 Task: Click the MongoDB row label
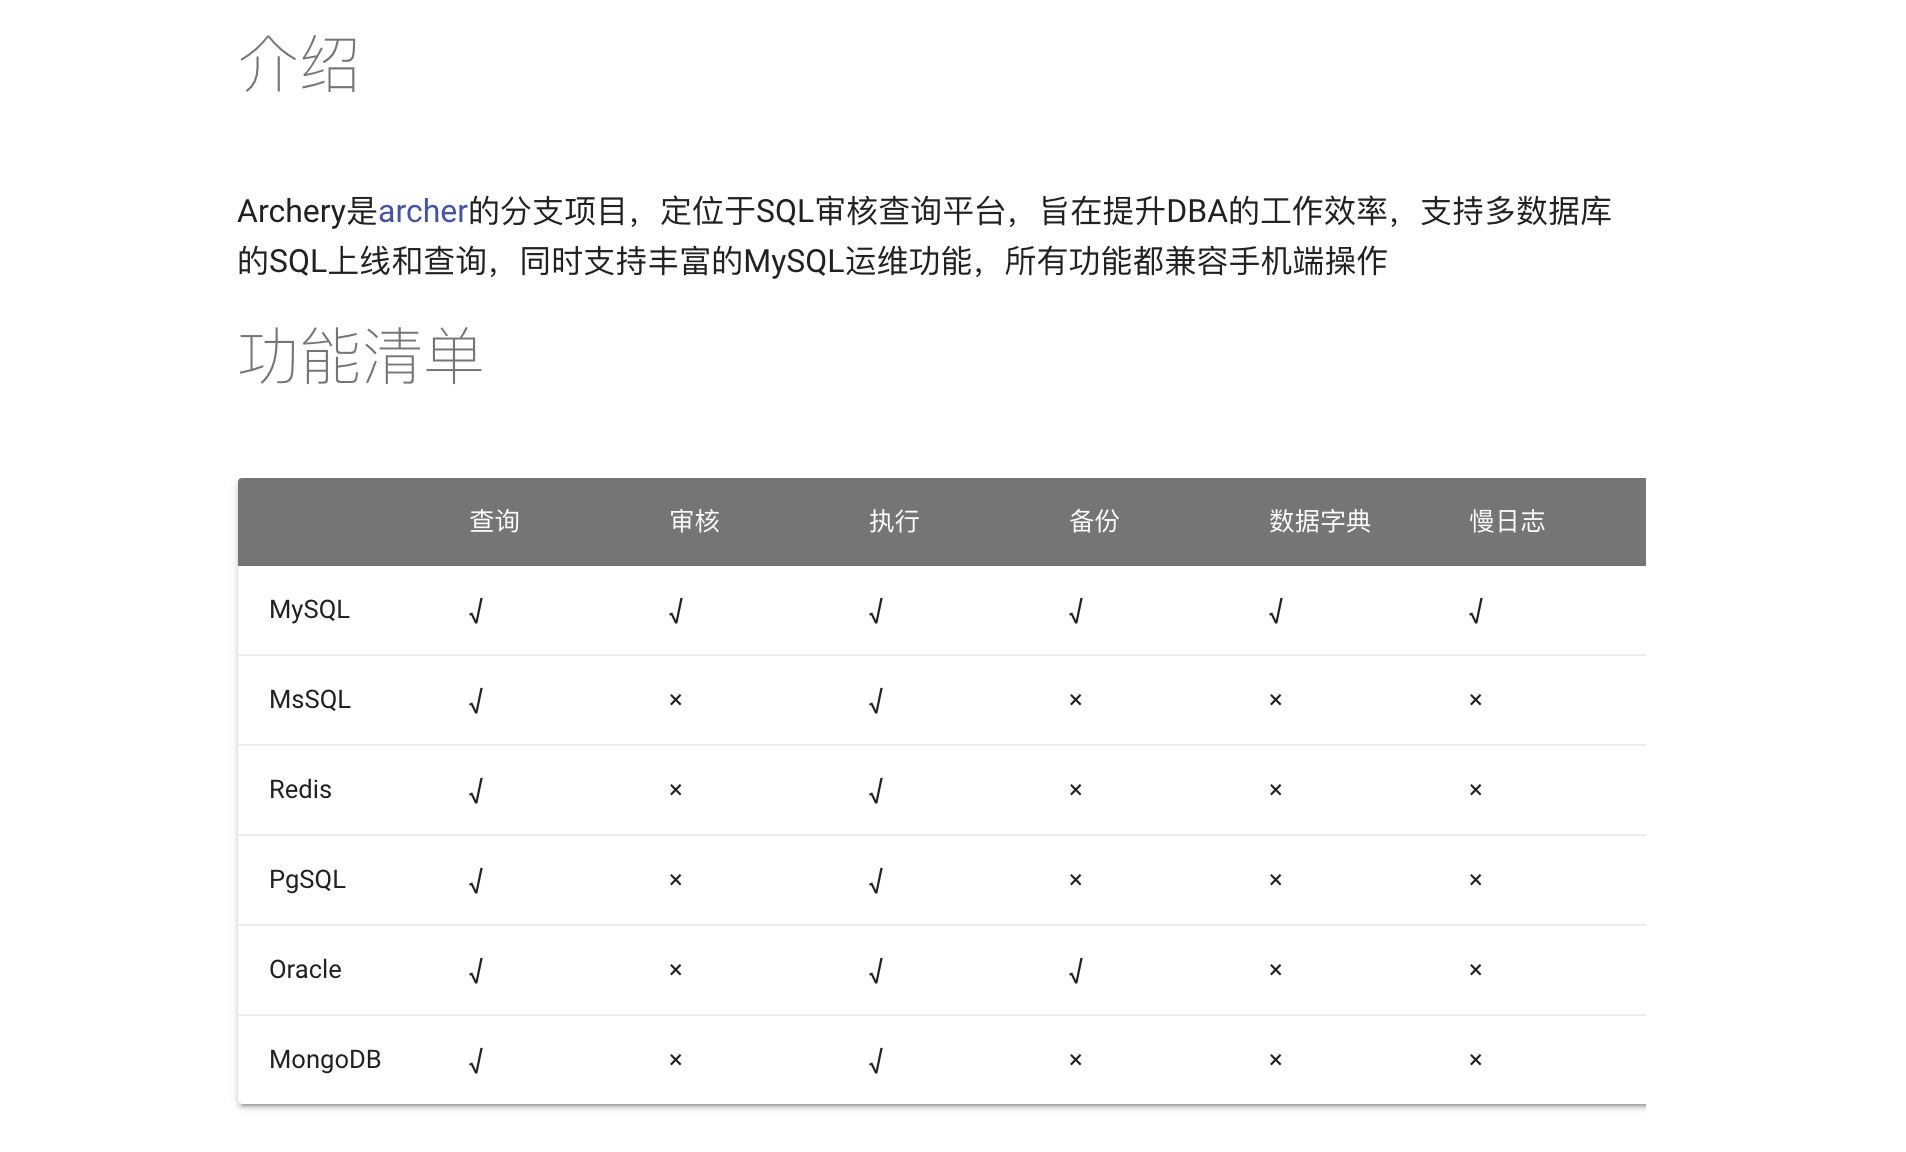coord(324,1059)
